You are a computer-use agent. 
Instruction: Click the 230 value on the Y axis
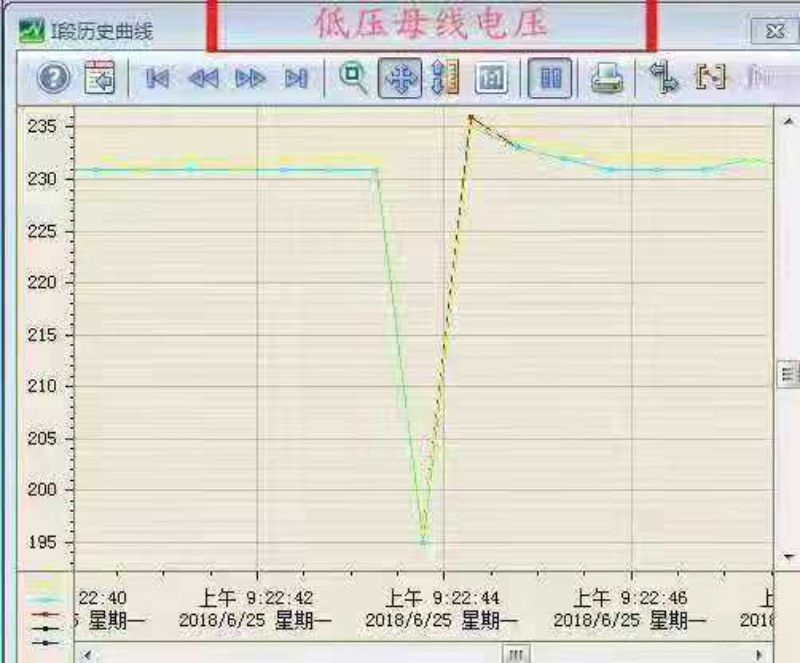[42, 179]
